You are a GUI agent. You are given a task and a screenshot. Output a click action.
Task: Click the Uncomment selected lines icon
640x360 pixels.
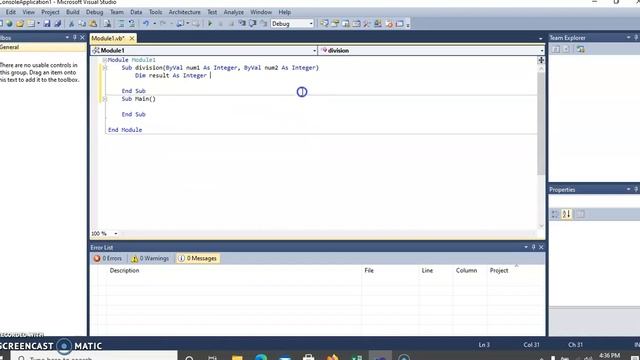[x=131, y=24]
